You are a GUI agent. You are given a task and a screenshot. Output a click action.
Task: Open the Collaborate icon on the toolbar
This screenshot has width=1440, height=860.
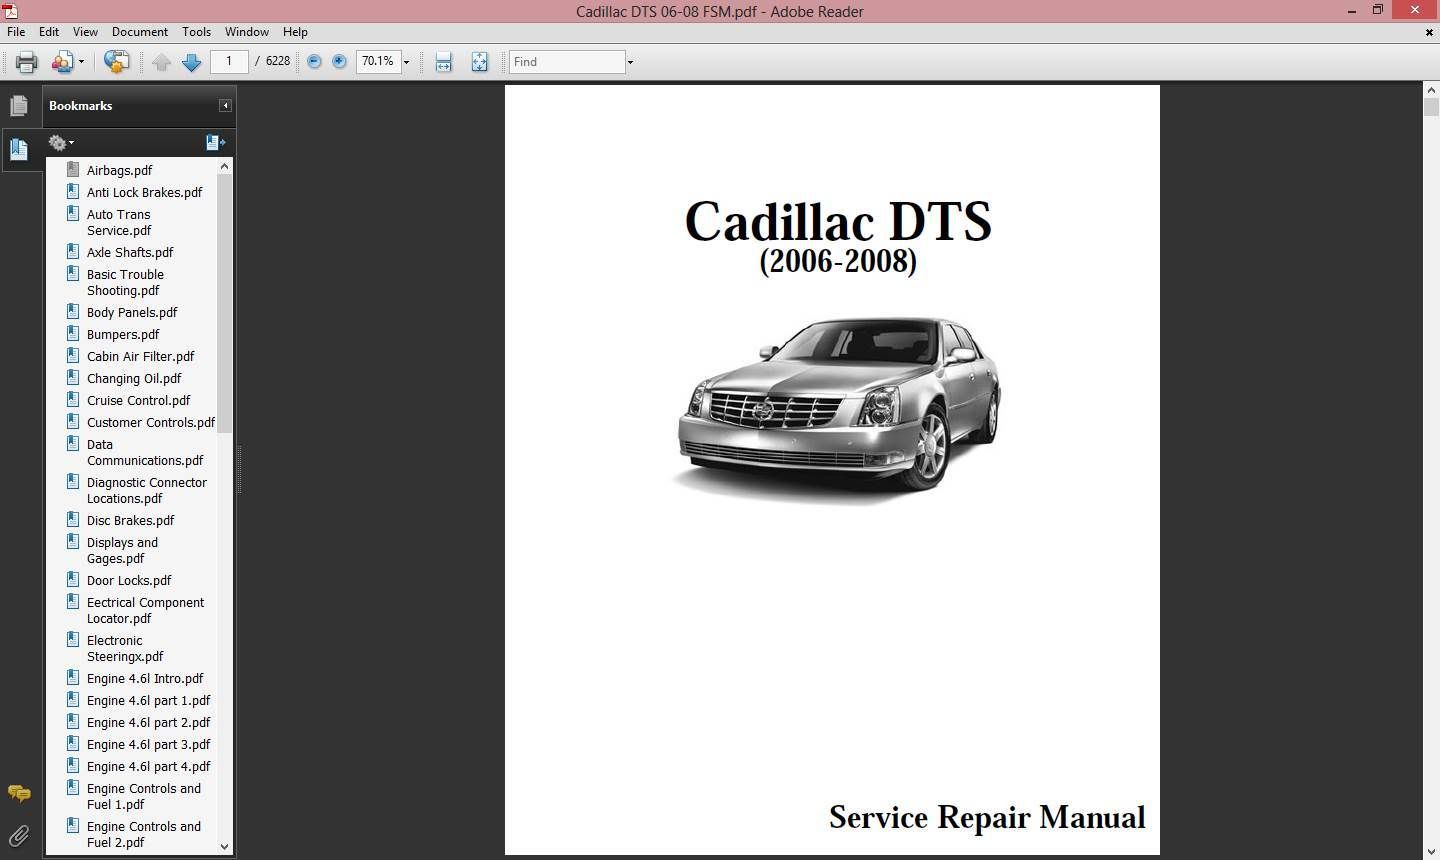click(x=62, y=62)
